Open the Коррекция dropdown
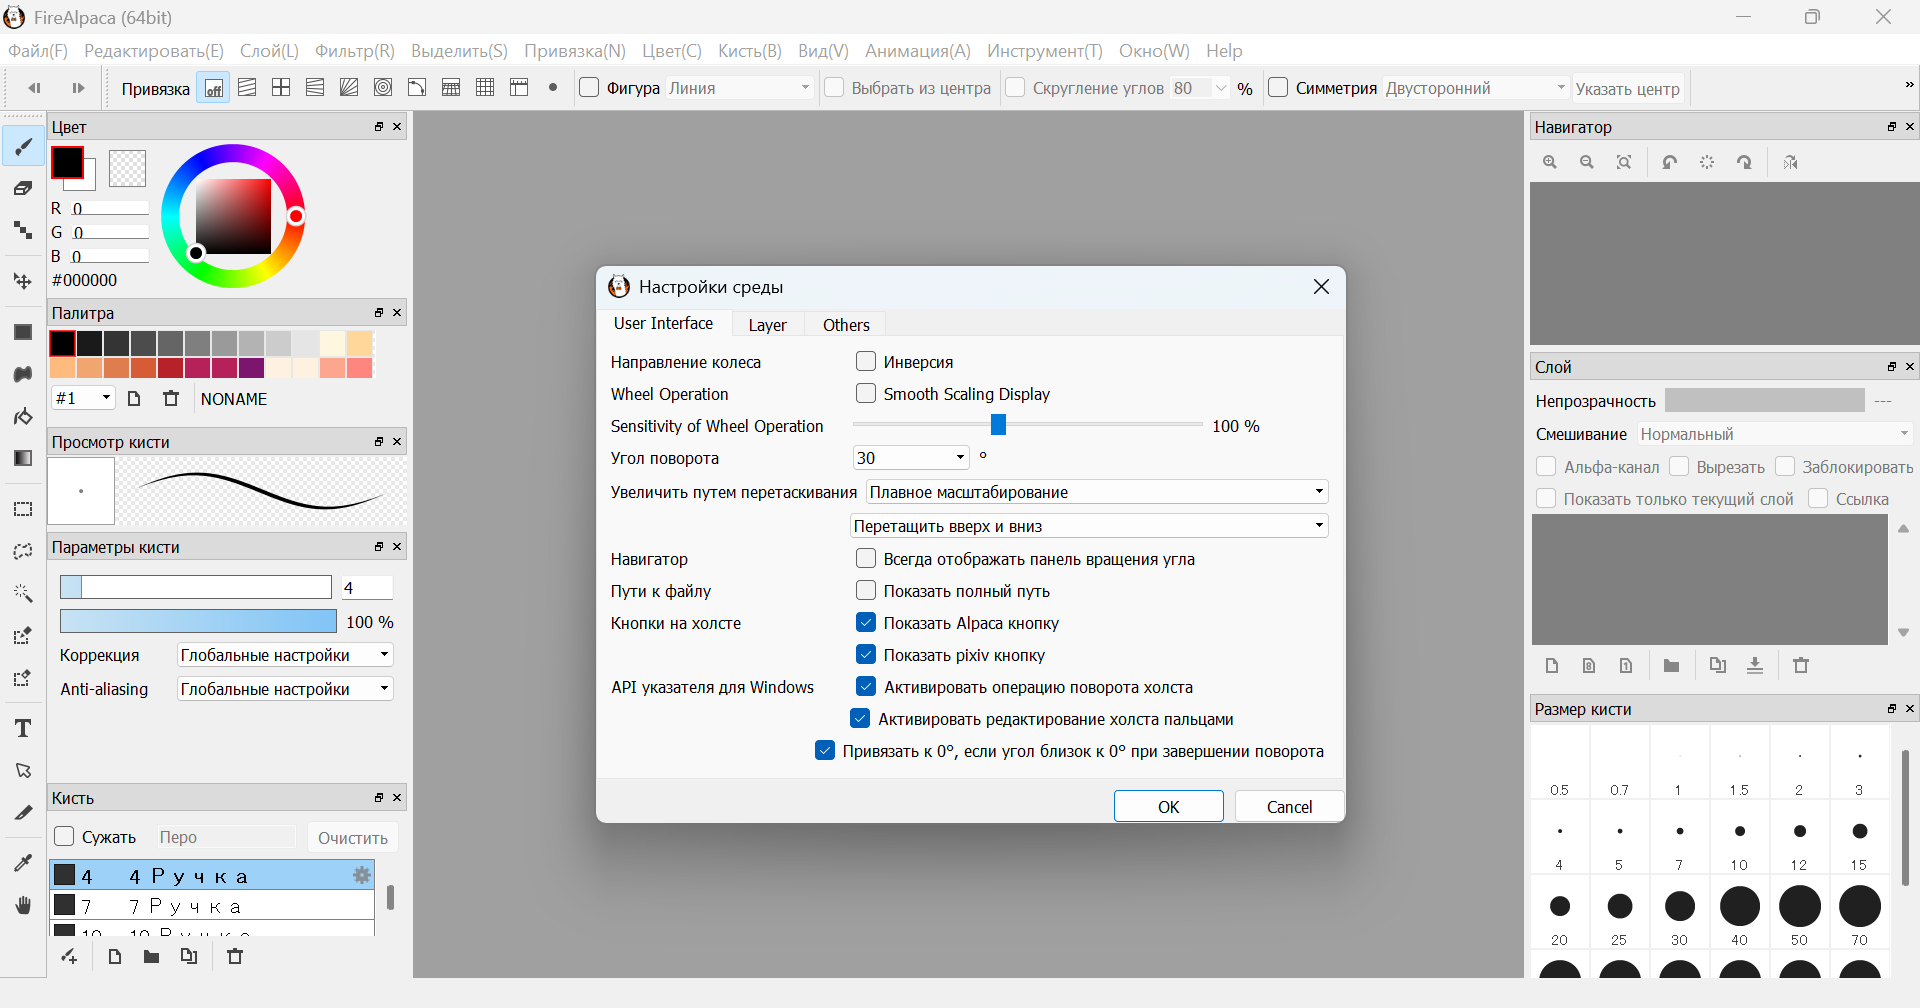The width and height of the screenshot is (1920, 1008). point(285,655)
